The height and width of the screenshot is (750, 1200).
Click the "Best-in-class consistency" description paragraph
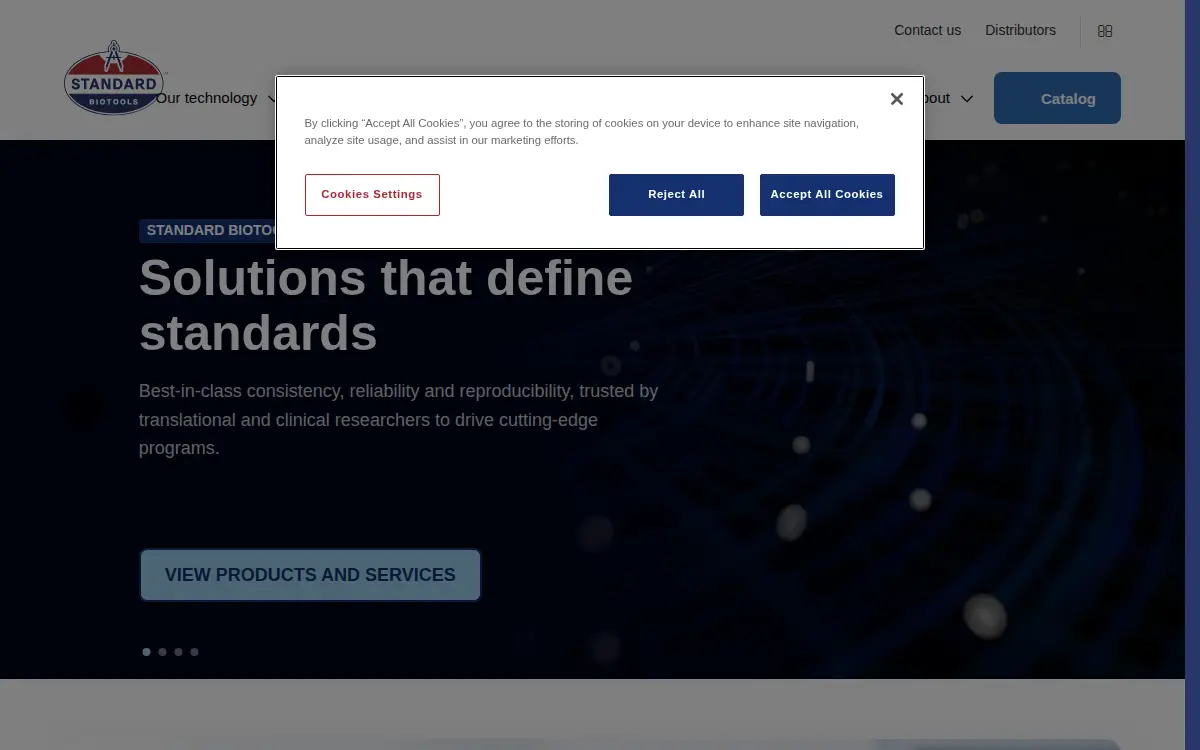tap(399, 419)
